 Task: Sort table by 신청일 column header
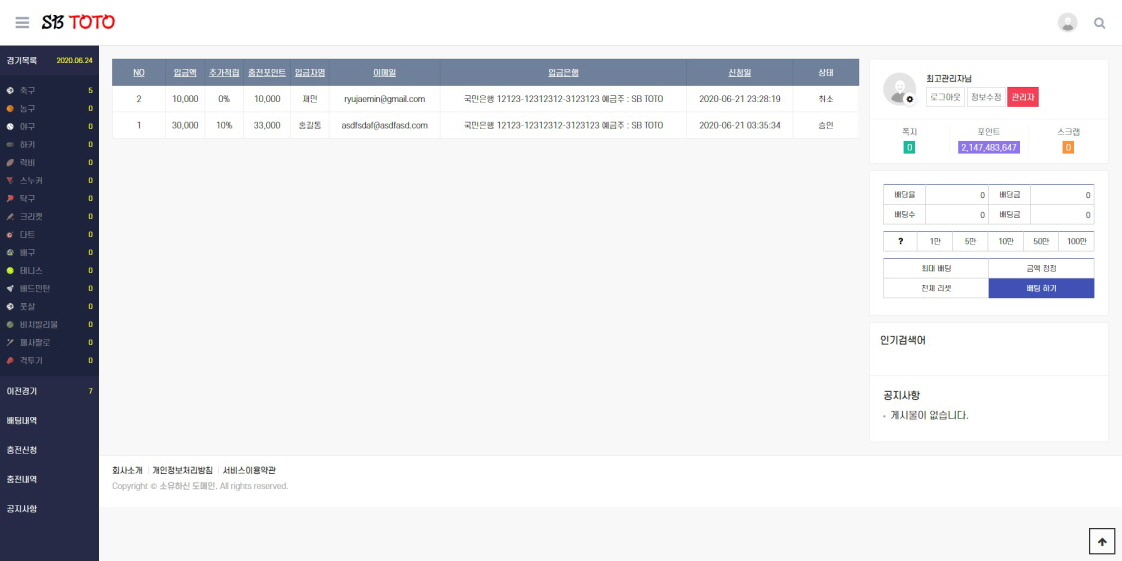coord(739,73)
